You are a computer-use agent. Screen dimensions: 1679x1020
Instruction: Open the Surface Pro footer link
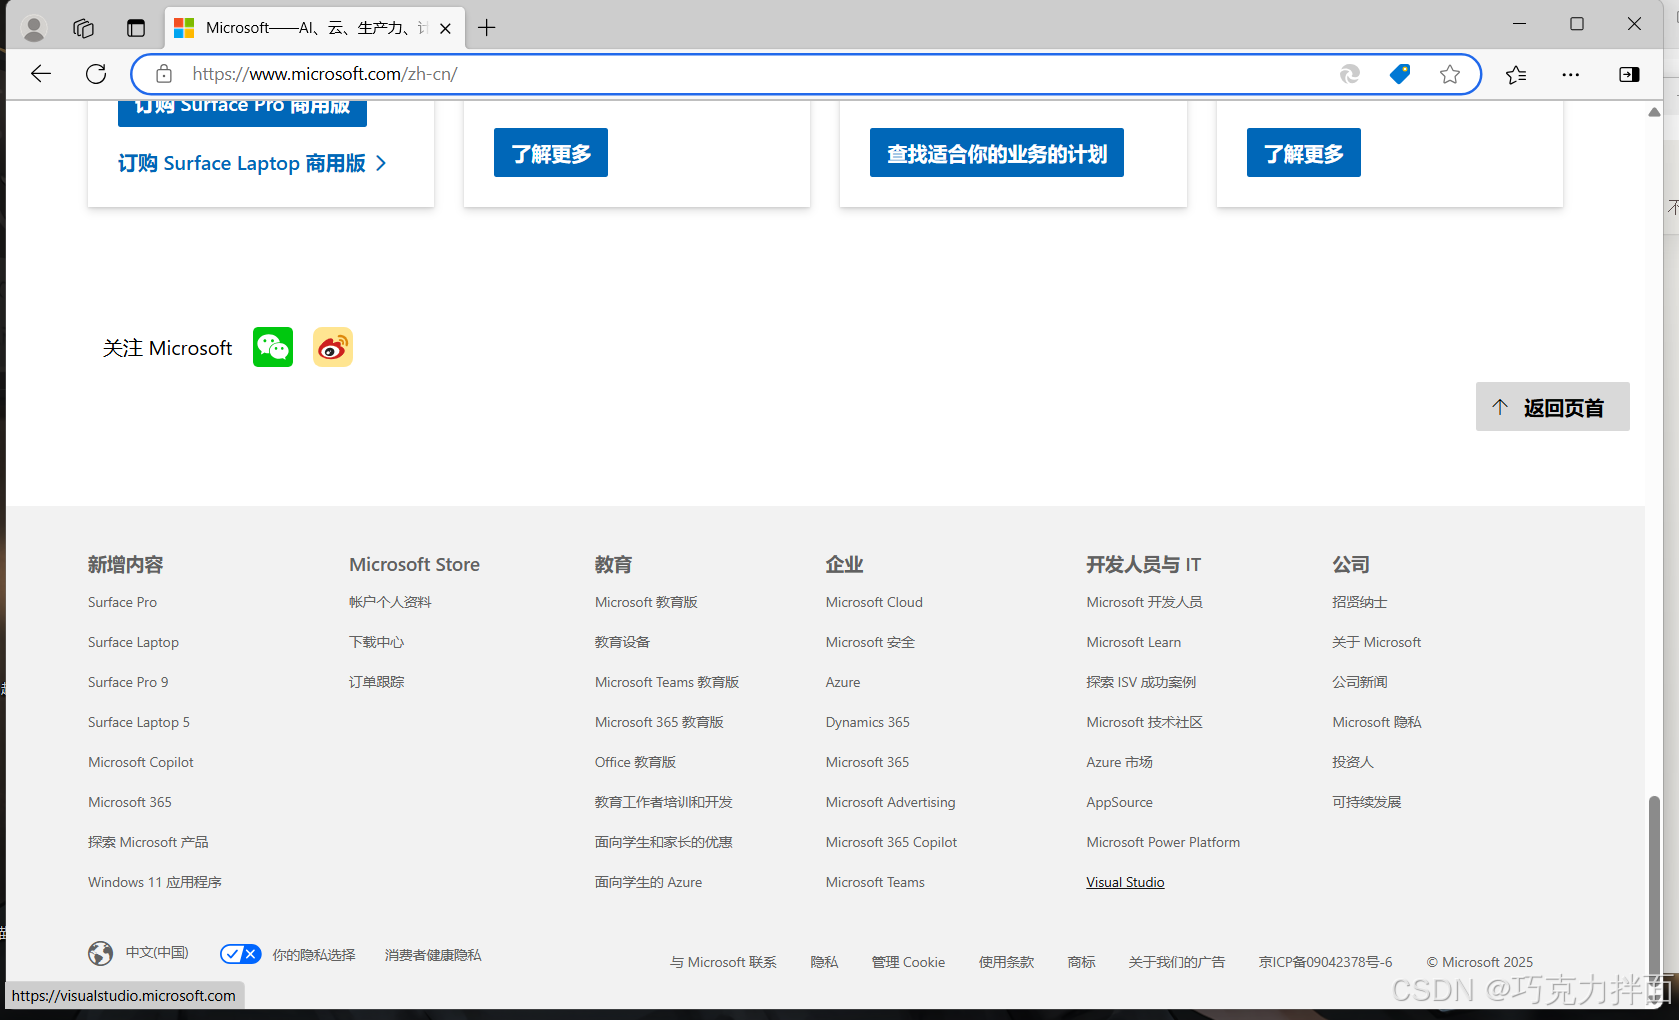click(122, 602)
